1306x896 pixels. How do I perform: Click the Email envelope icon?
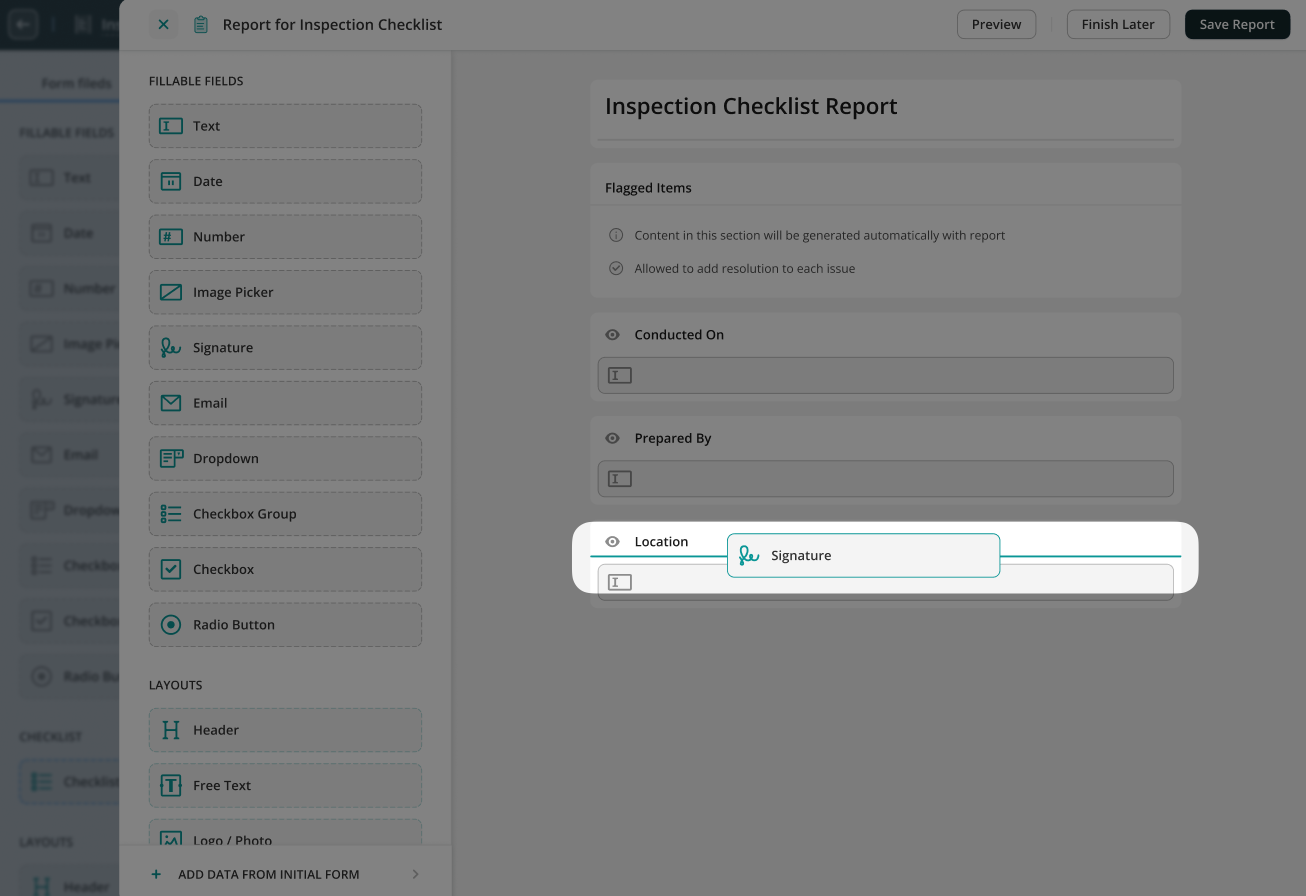171,403
